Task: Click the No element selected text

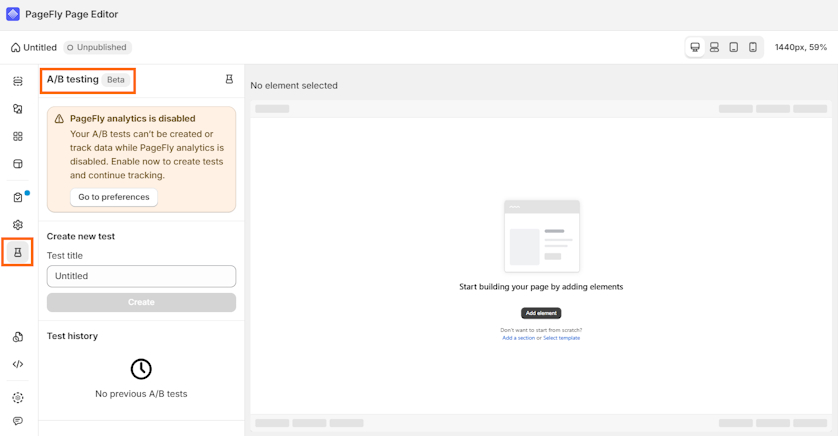Action: click(x=294, y=85)
